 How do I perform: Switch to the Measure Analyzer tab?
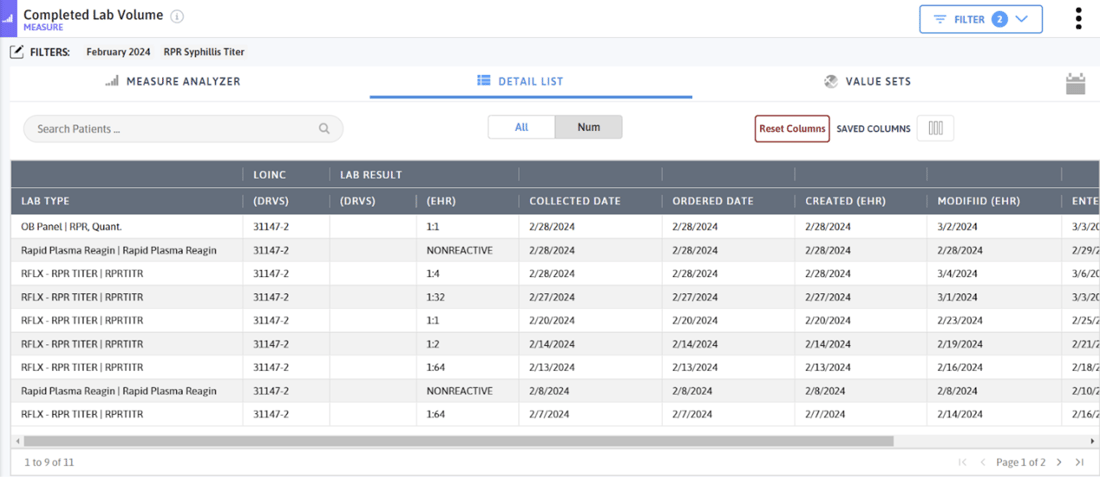[x=173, y=81]
